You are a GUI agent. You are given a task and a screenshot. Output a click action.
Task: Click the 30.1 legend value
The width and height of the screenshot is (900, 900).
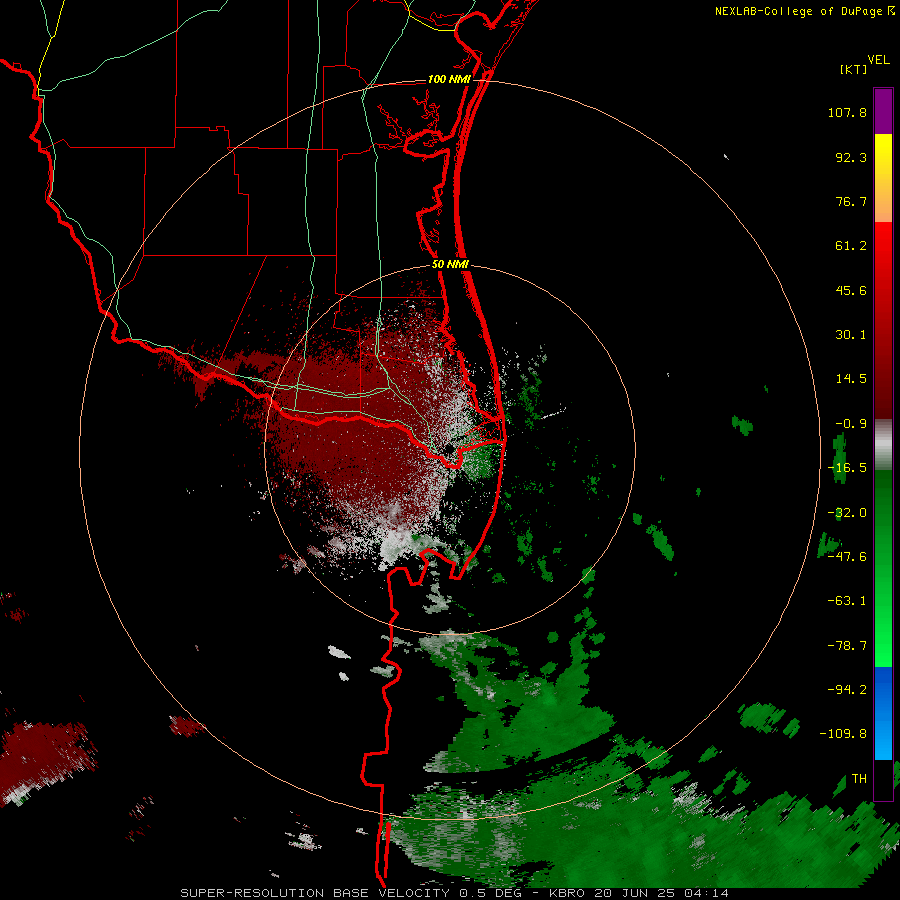tap(851, 335)
